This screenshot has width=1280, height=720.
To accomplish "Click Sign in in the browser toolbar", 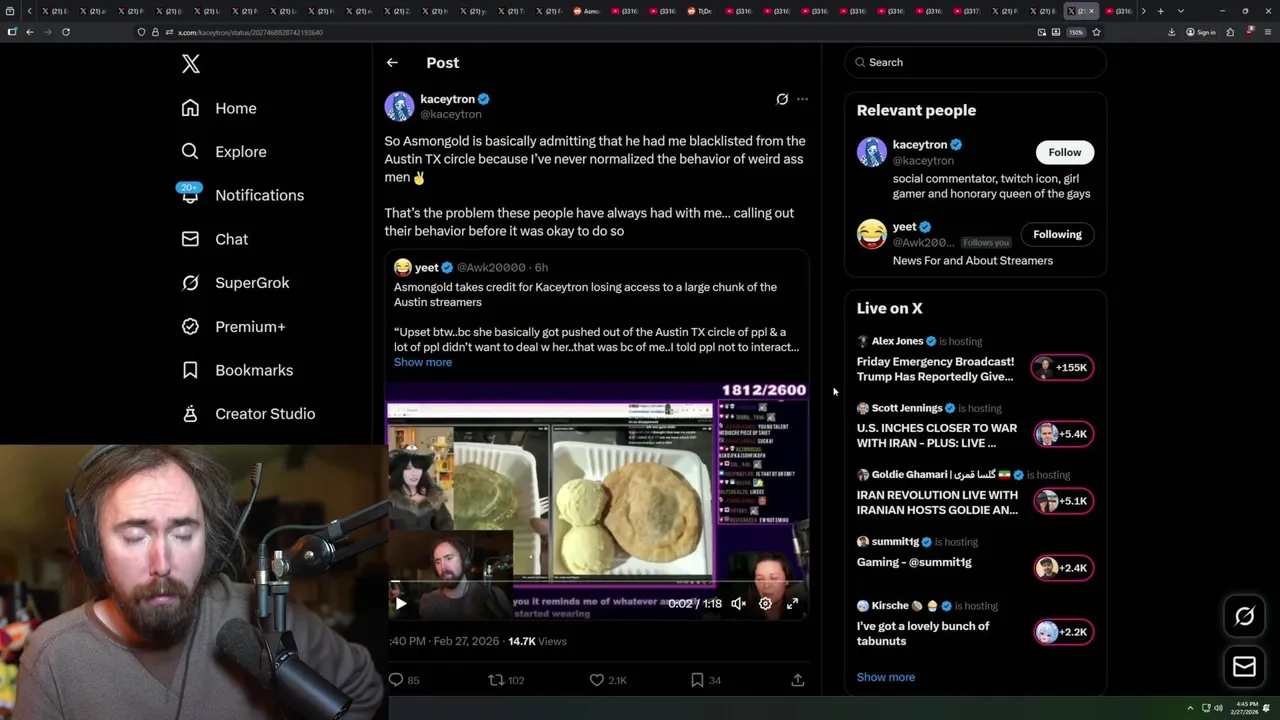I will [1201, 32].
